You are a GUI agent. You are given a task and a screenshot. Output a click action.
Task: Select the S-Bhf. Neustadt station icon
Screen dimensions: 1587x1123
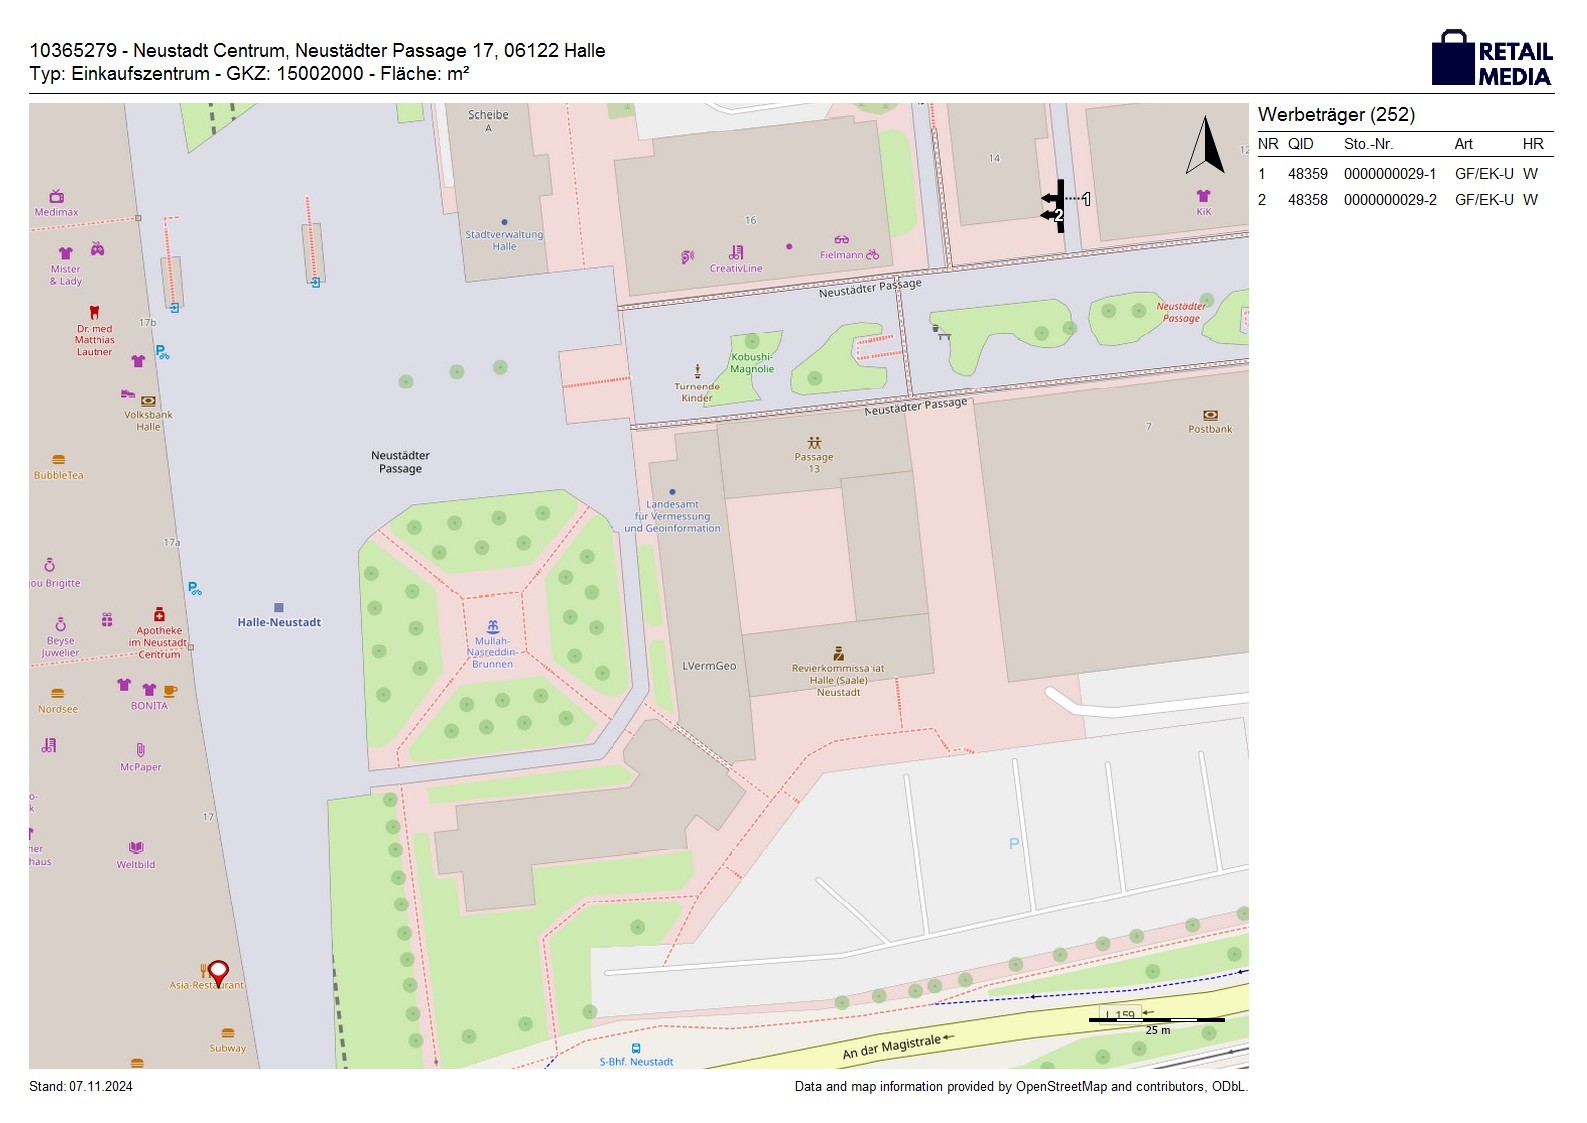636,1049
